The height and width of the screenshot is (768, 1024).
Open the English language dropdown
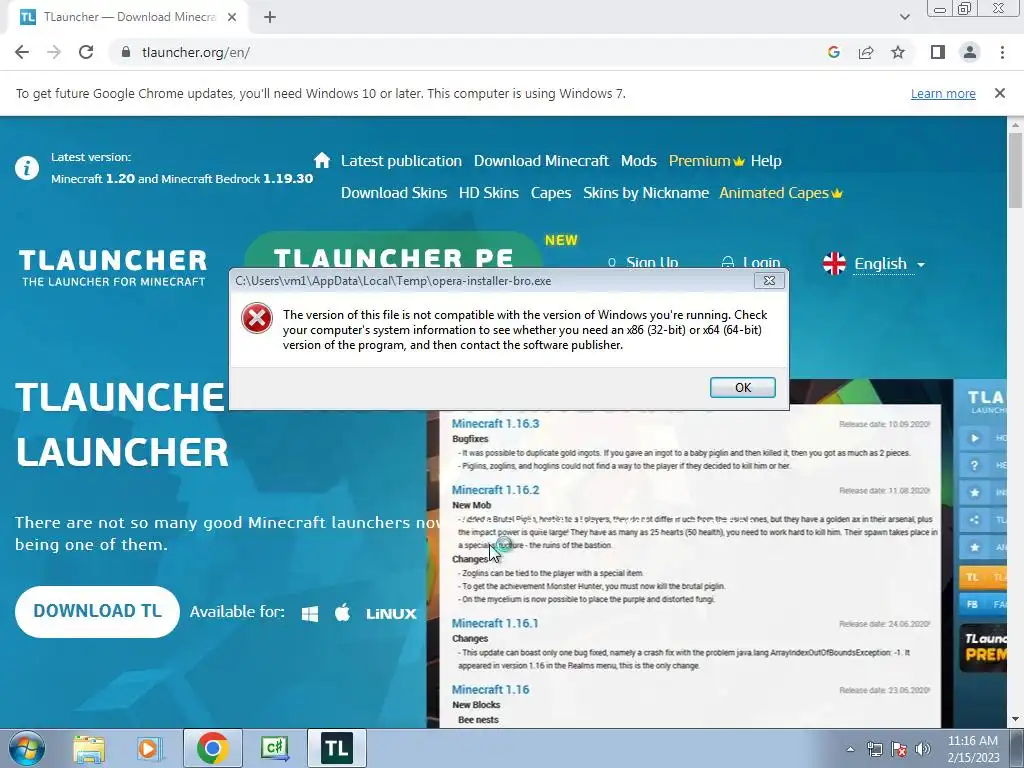[889, 264]
